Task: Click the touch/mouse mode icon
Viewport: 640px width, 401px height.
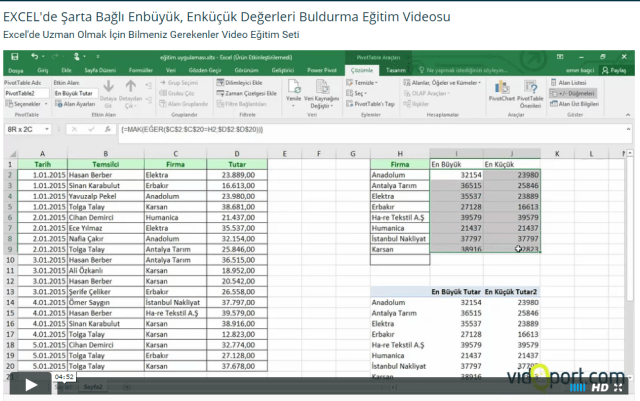Action: (76, 57)
